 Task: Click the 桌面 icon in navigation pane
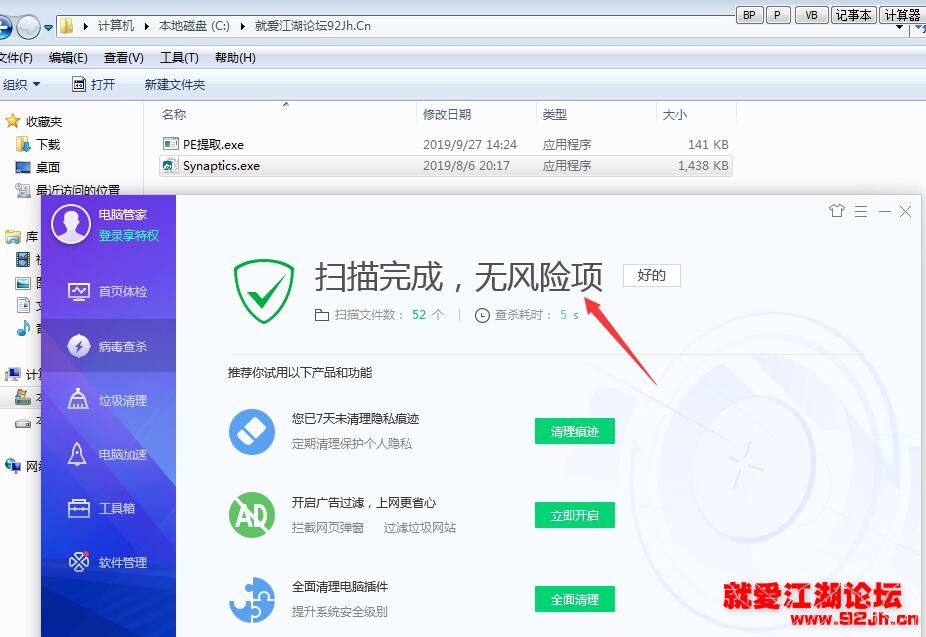click(22, 167)
